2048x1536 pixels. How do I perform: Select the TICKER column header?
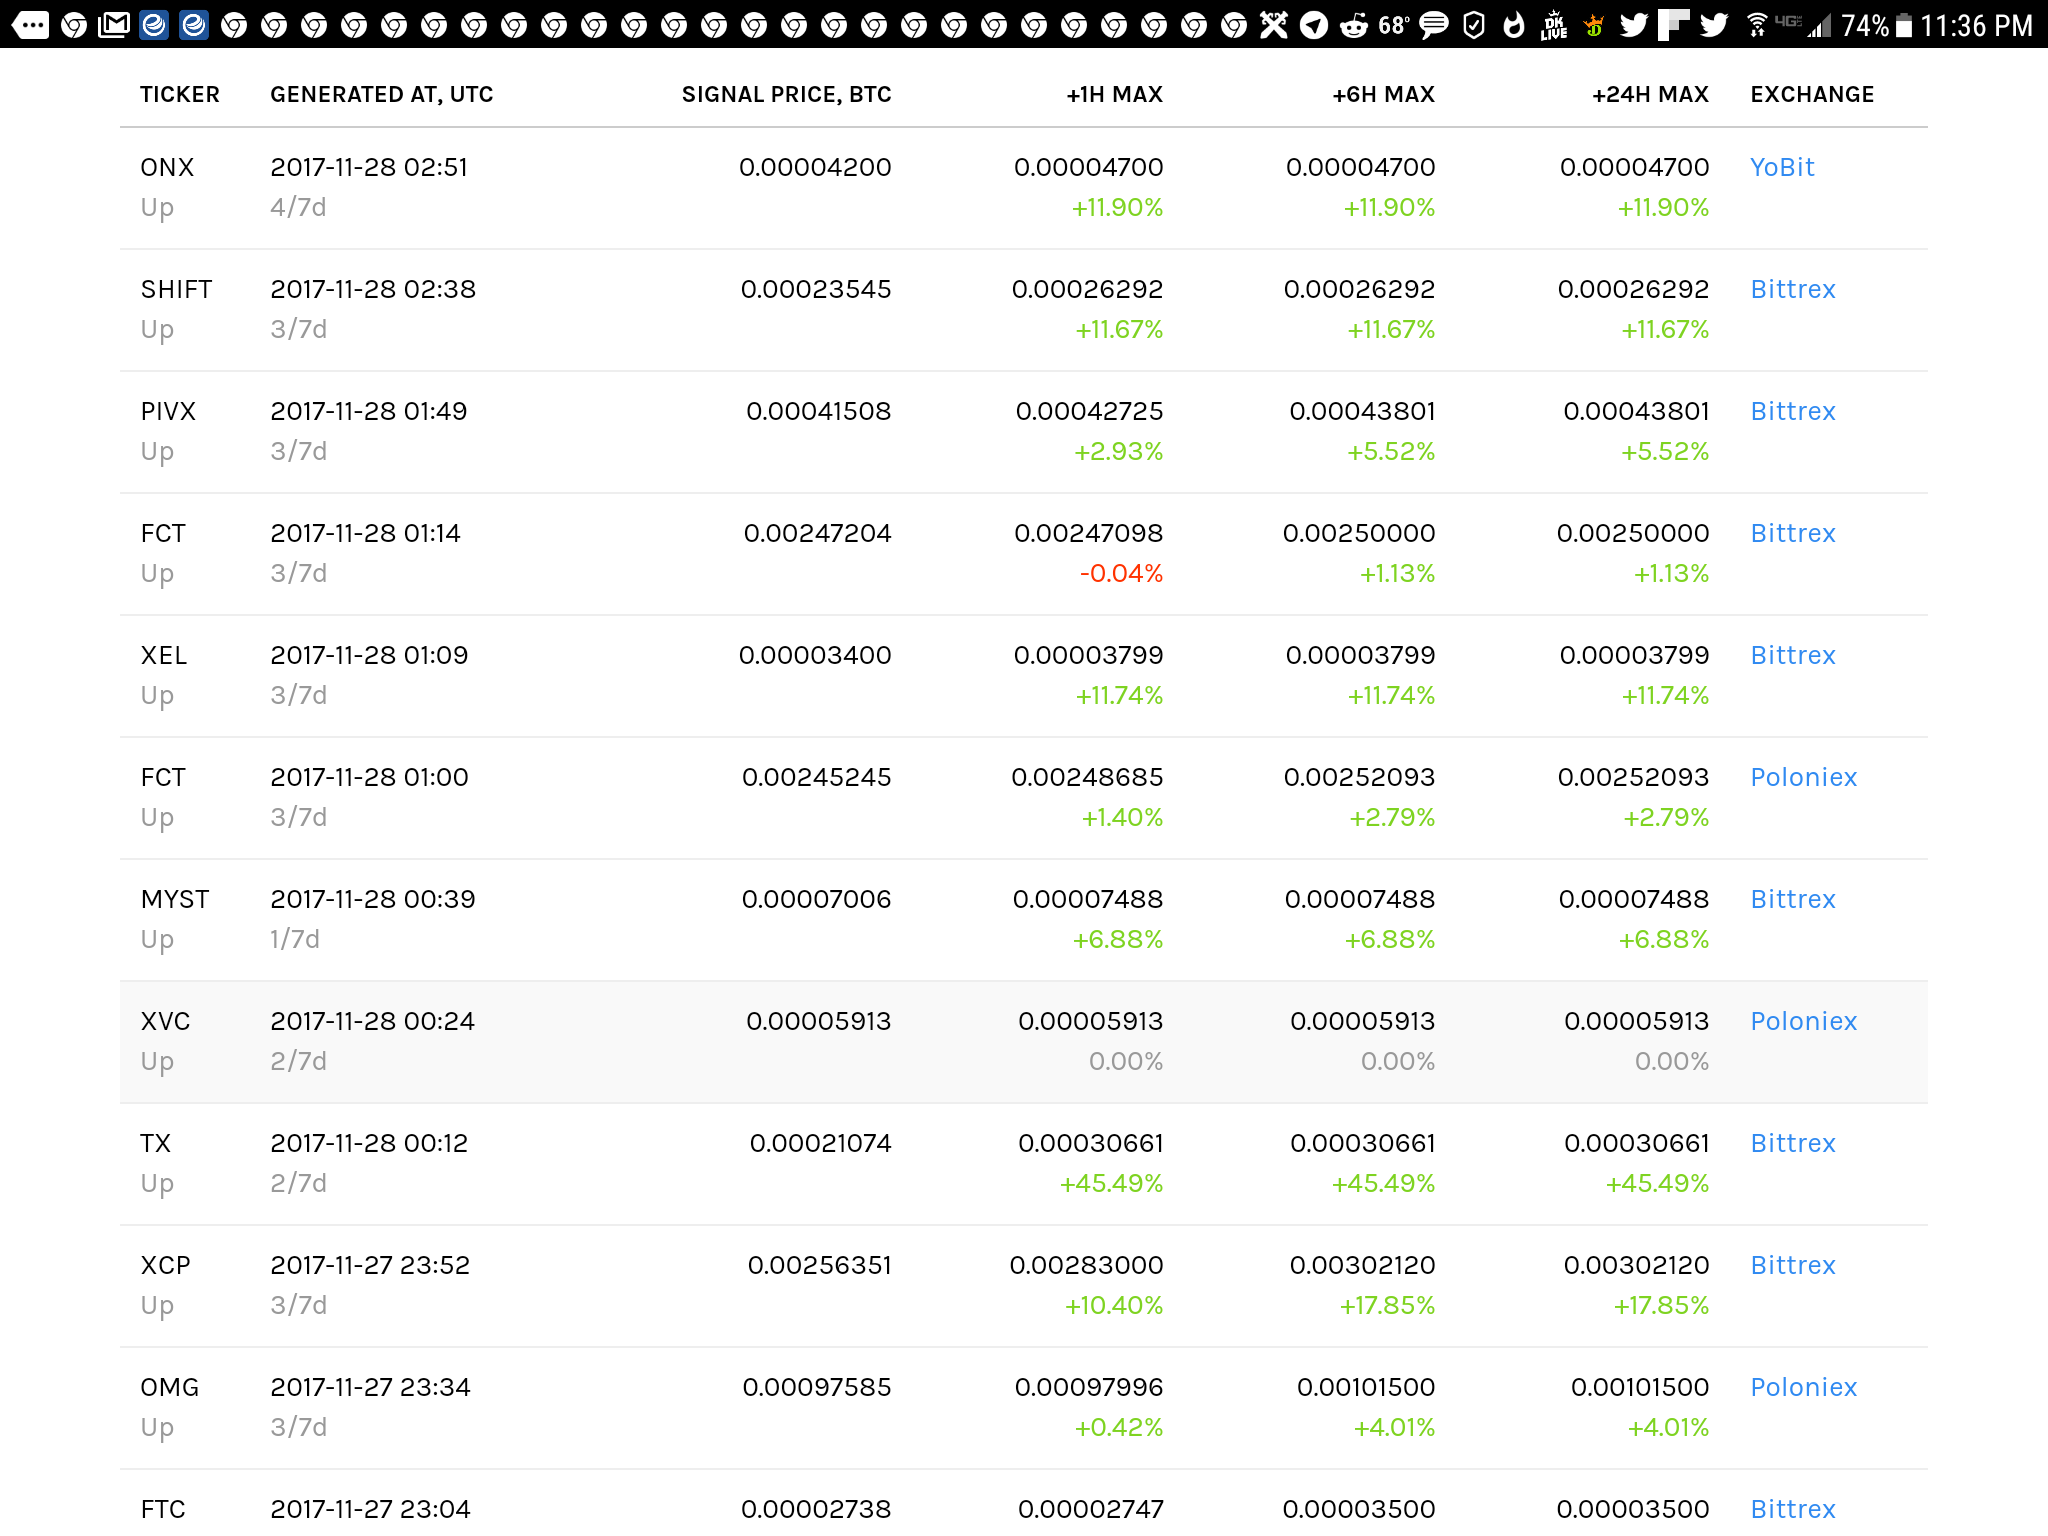click(180, 94)
